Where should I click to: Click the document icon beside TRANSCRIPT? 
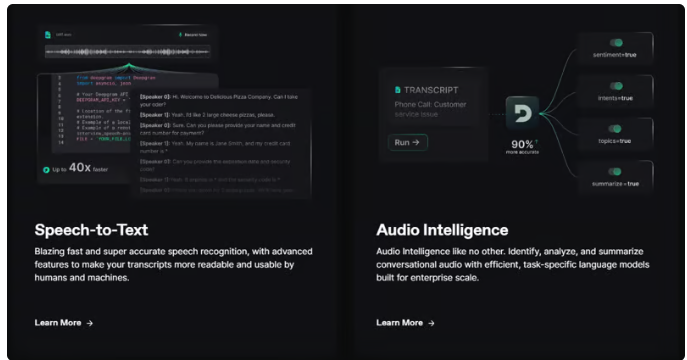pyautogui.click(x=397, y=90)
